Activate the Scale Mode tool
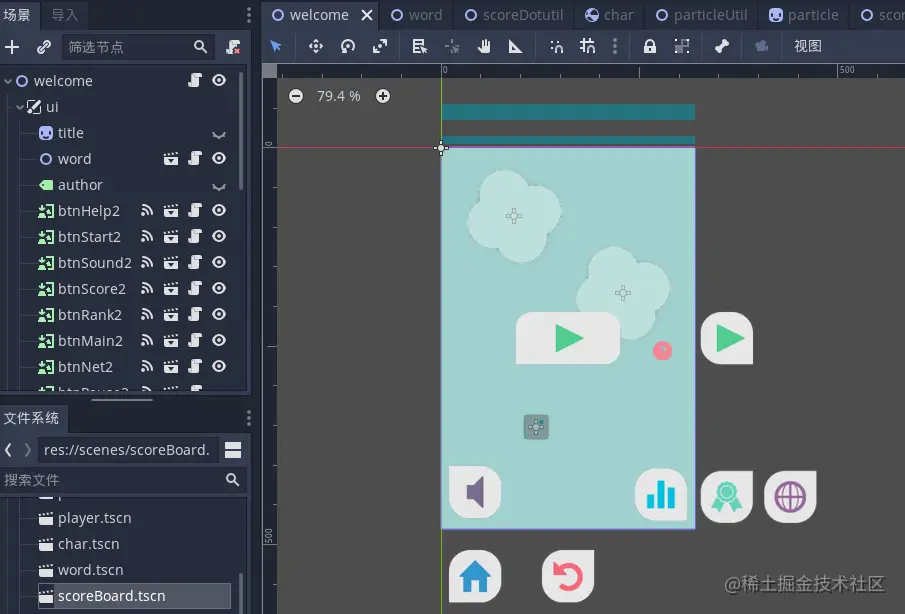The width and height of the screenshot is (905, 614). [380, 46]
